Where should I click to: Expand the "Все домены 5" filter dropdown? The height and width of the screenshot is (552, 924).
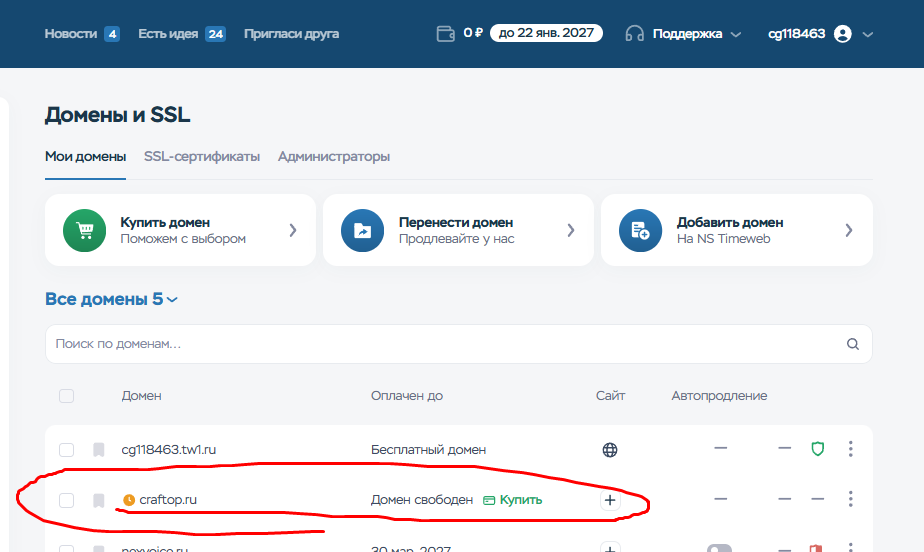(x=112, y=299)
